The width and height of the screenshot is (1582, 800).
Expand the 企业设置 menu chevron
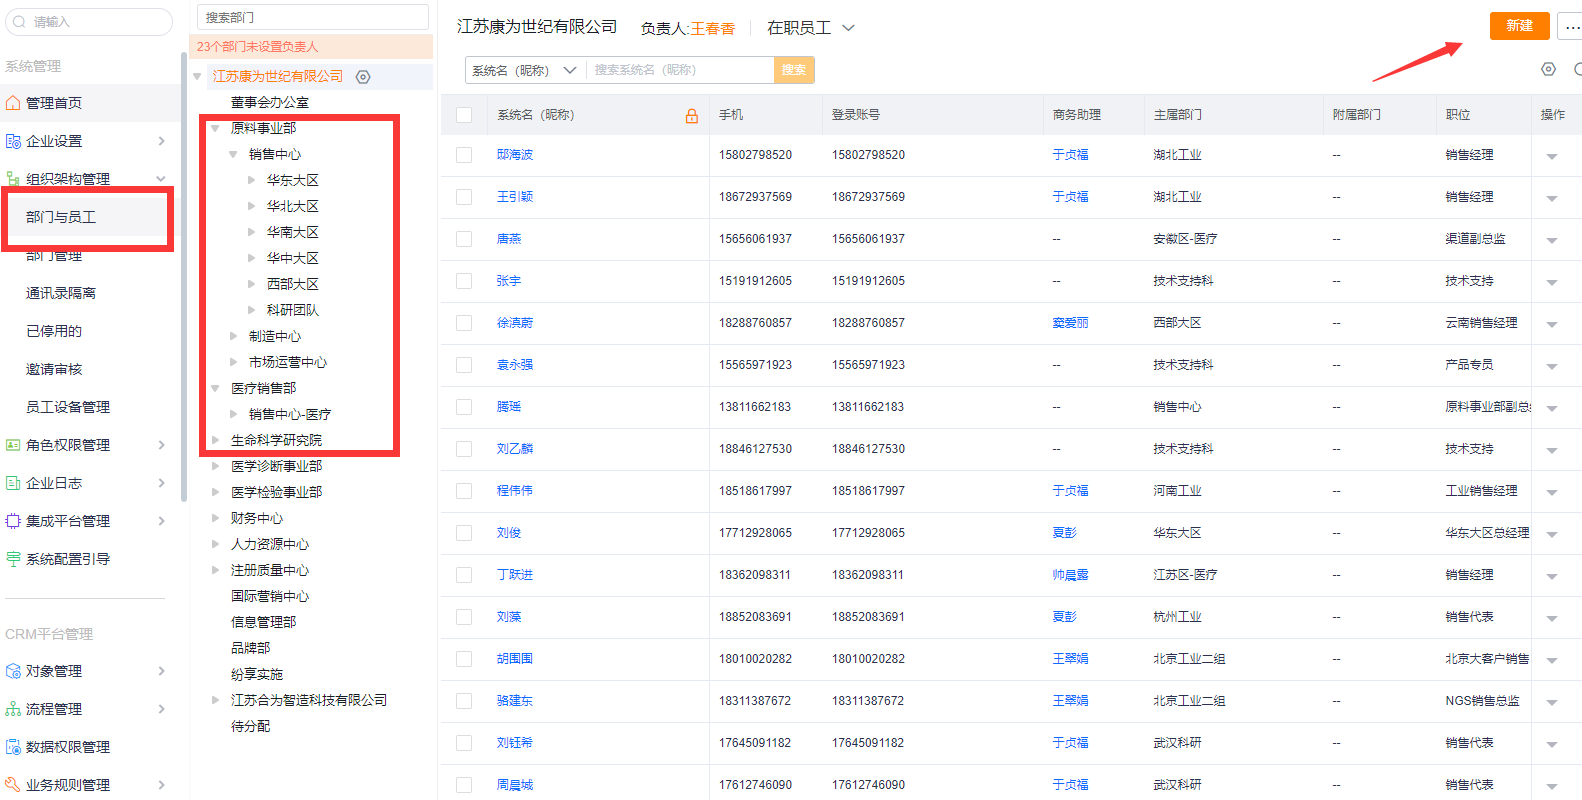(161, 141)
